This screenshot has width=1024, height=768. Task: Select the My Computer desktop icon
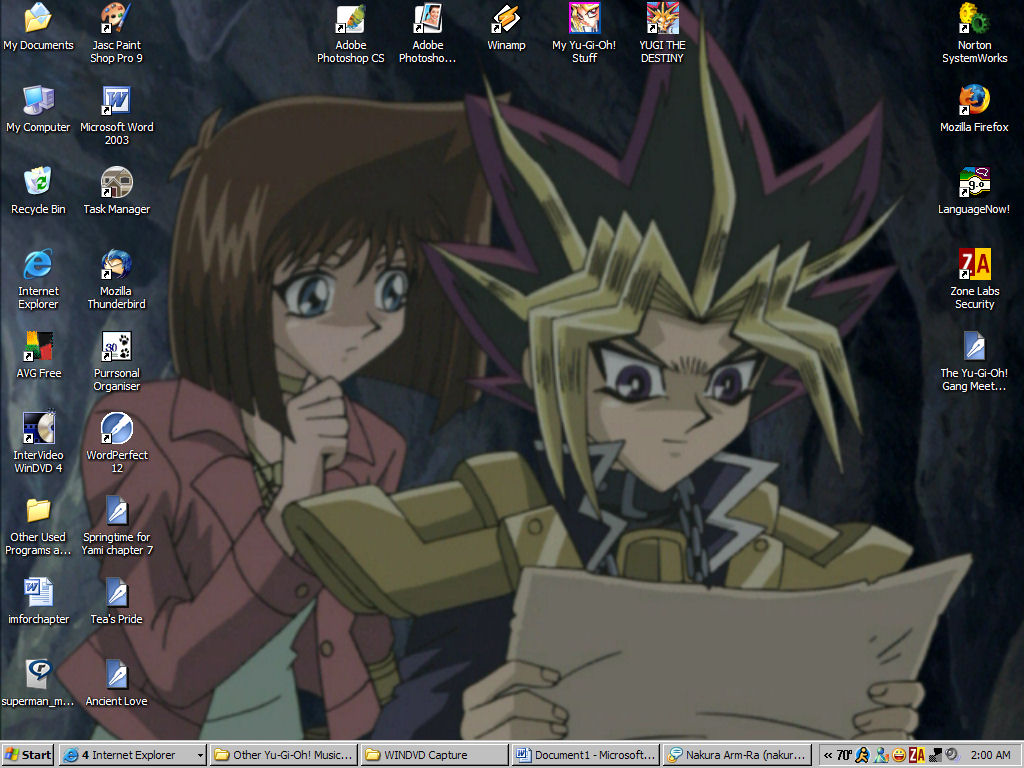[x=38, y=111]
